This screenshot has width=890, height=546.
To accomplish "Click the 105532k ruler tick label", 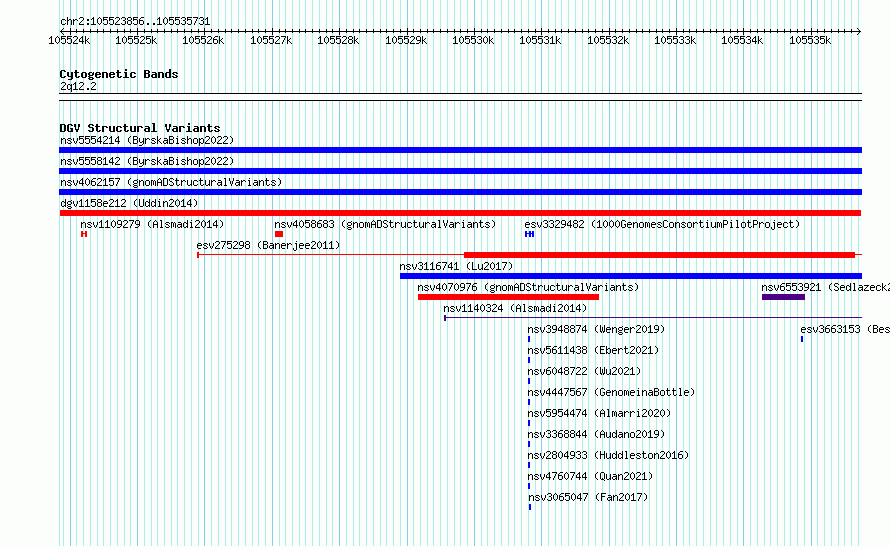I will [x=607, y=40].
